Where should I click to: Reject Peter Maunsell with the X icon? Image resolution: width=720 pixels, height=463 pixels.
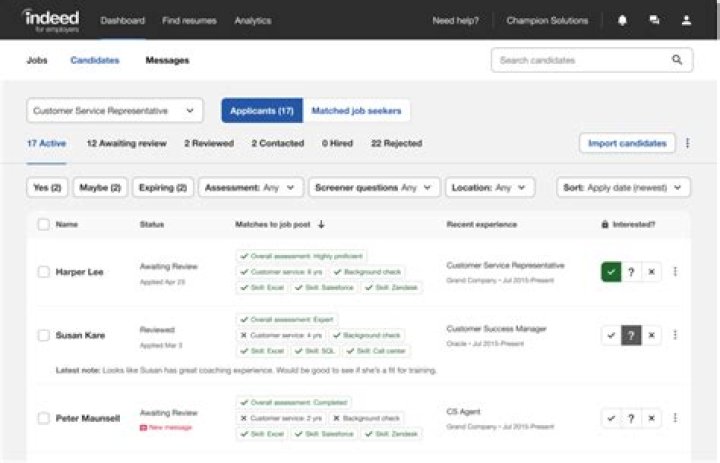[x=651, y=418]
